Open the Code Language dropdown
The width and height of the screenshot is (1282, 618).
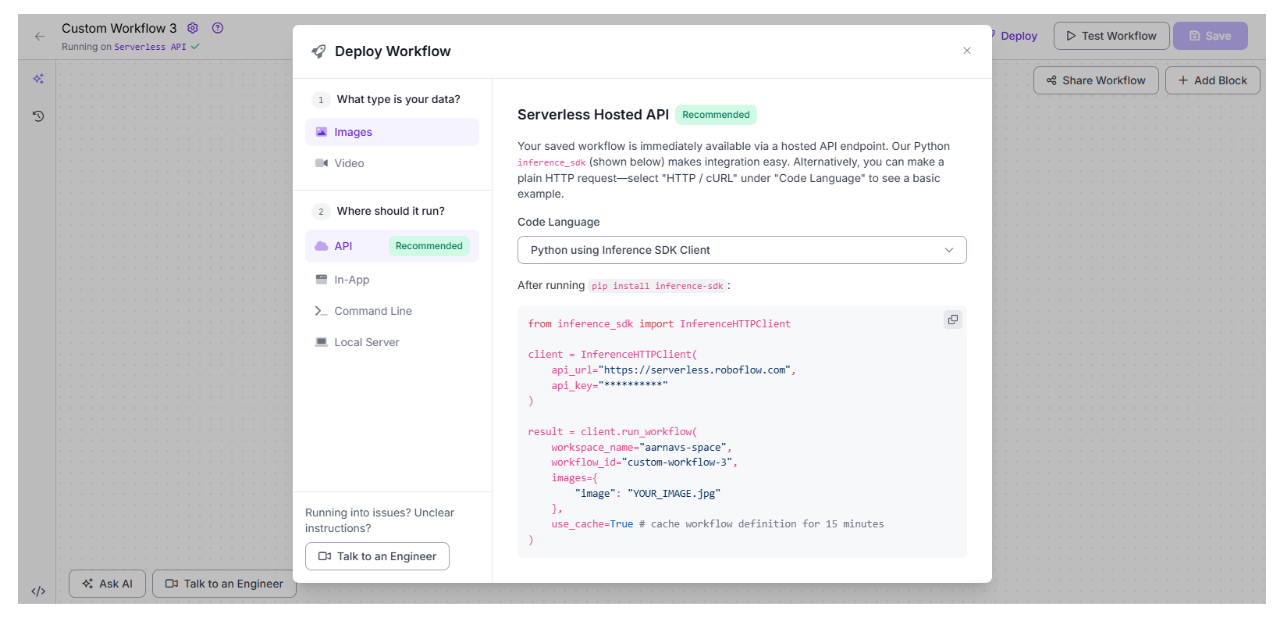click(x=742, y=250)
